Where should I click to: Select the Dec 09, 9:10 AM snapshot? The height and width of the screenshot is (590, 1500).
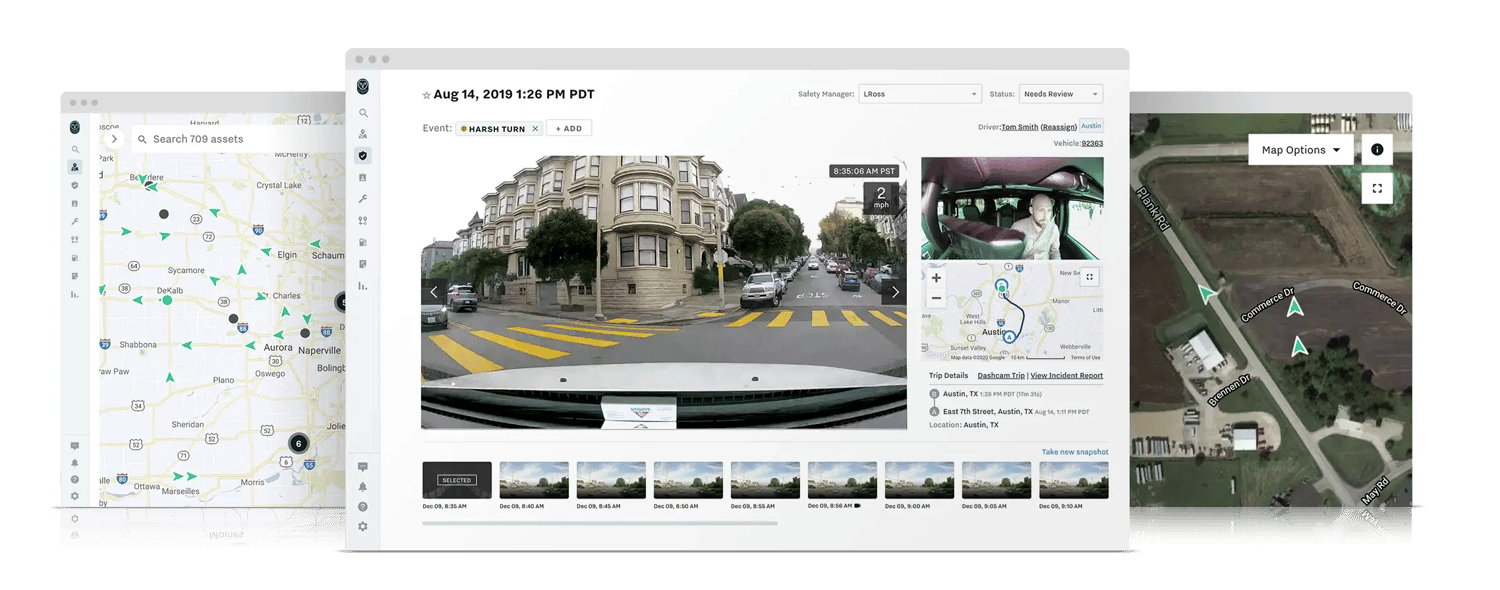point(1074,480)
